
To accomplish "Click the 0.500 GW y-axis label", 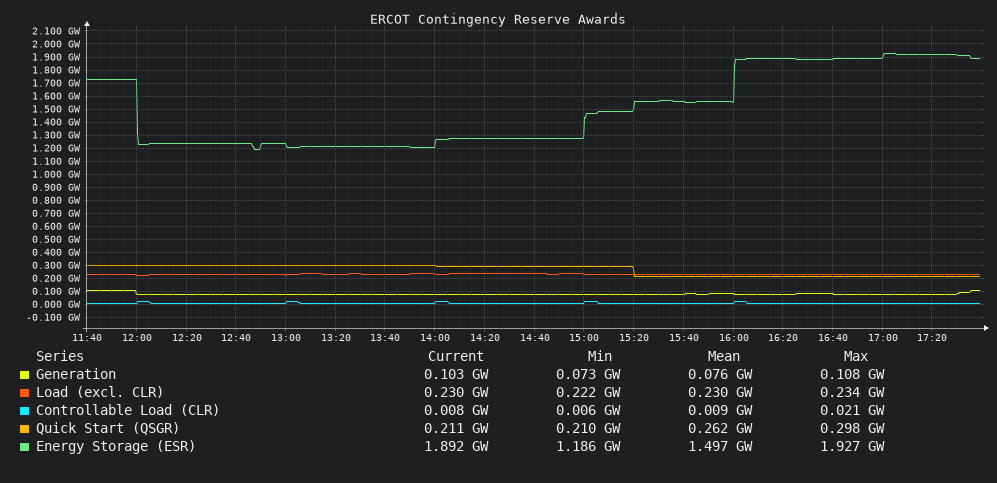I will coord(56,240).
